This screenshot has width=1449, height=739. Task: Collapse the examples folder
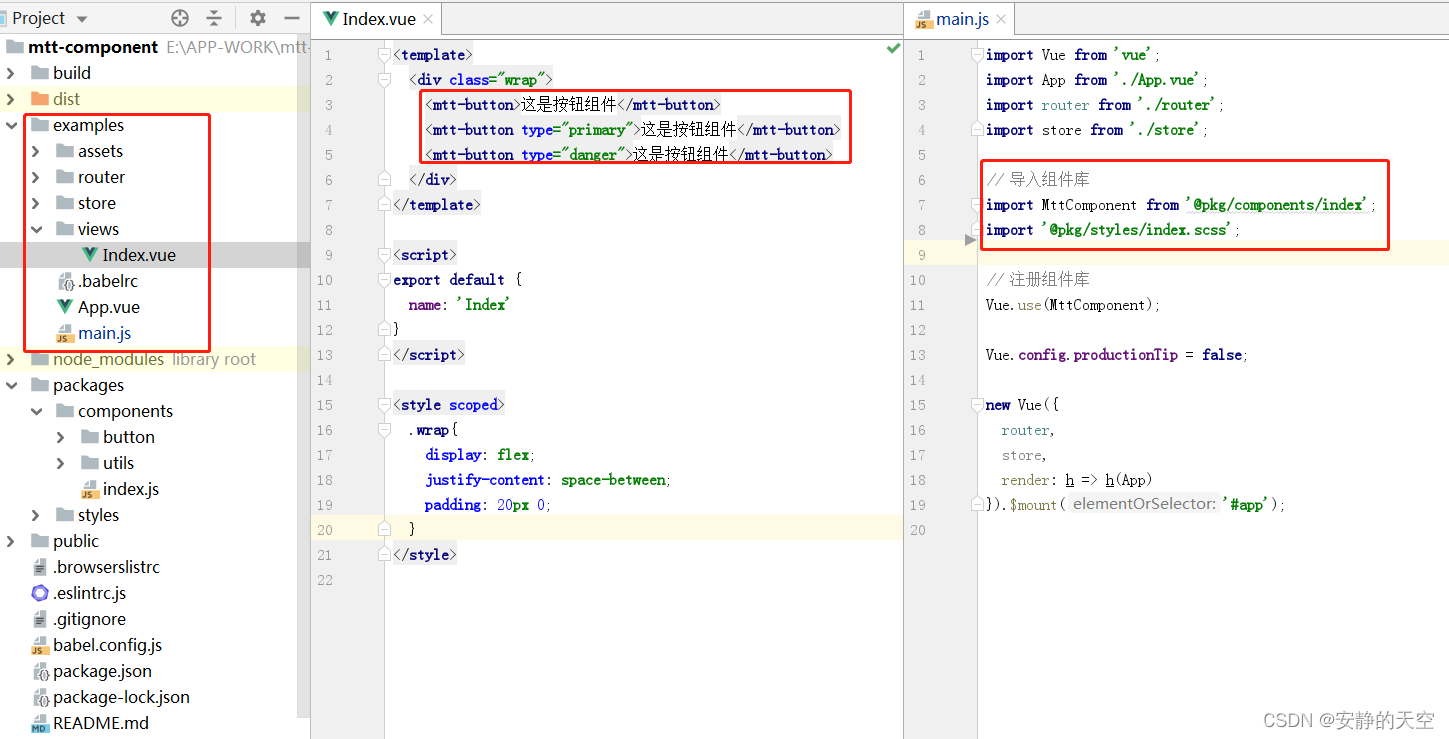11,125
